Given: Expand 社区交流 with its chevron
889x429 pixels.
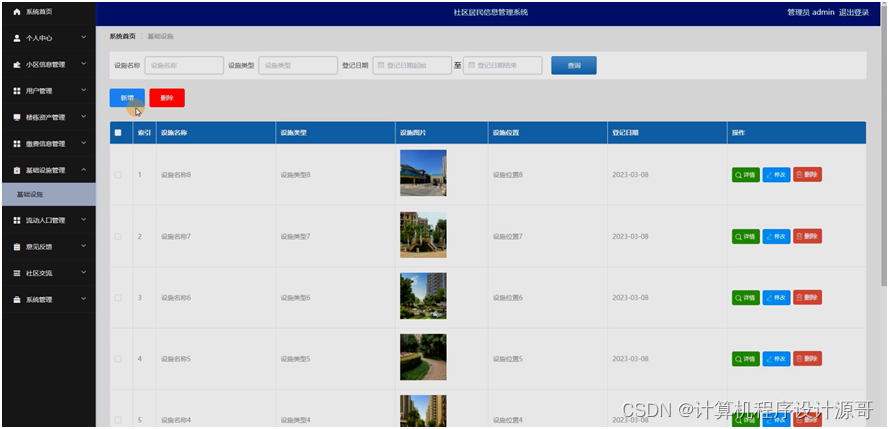Looking at the screenshot, I should (83, 273).
